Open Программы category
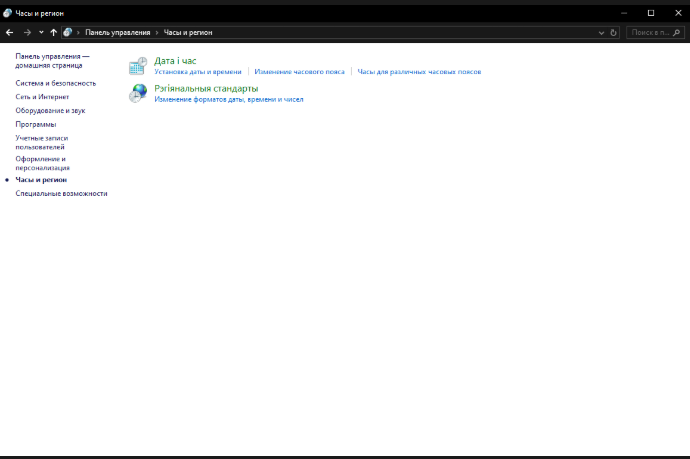The image size is (690, 459). tap(36, 124)
